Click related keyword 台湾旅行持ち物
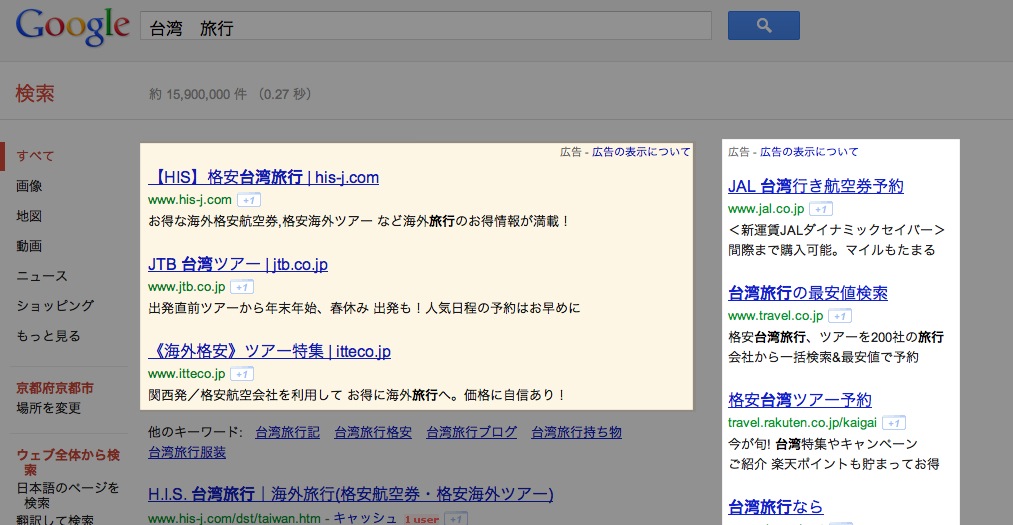This screenshot has width=1013, height=525. [576, 432]
